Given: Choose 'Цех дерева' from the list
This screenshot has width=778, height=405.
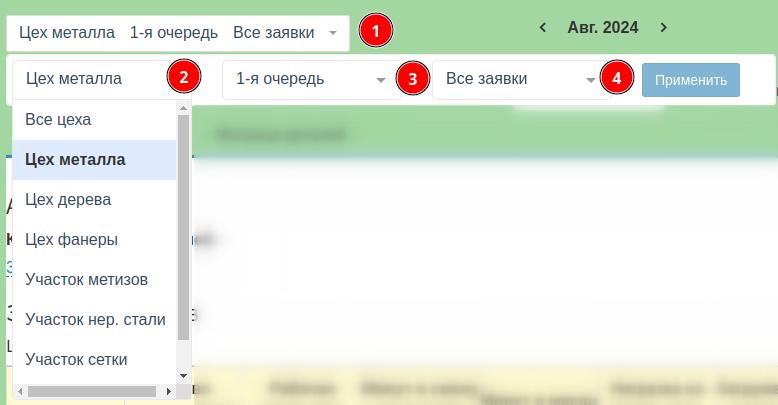Looking at the screenshot, I should click(94, 200).
